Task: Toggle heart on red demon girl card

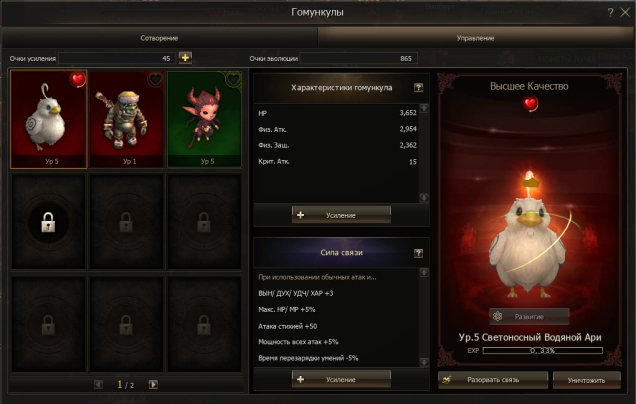Action: [233, 79]
